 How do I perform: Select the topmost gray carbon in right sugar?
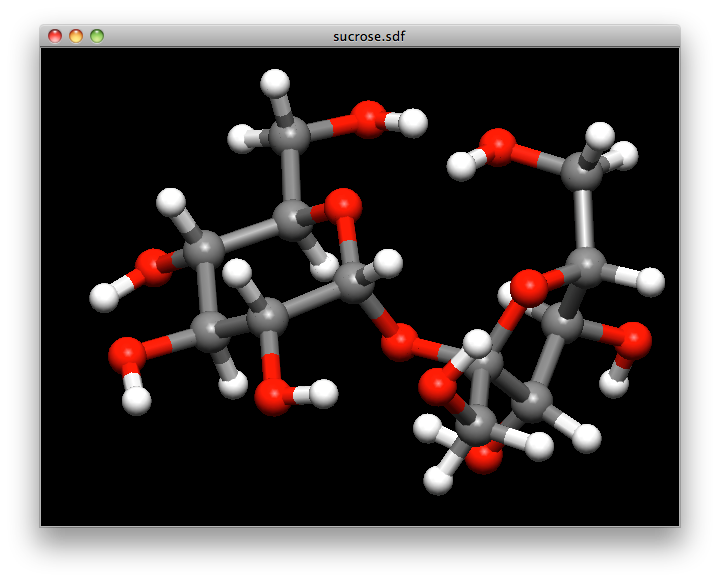click(581, 171)
